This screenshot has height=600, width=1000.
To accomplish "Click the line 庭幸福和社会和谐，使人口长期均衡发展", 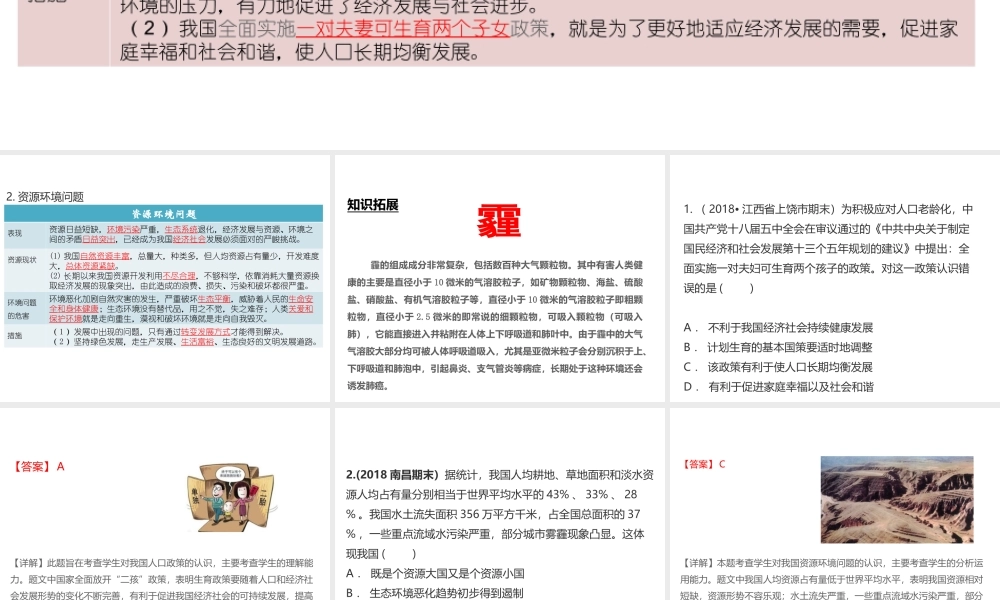I will coord(300,52).
